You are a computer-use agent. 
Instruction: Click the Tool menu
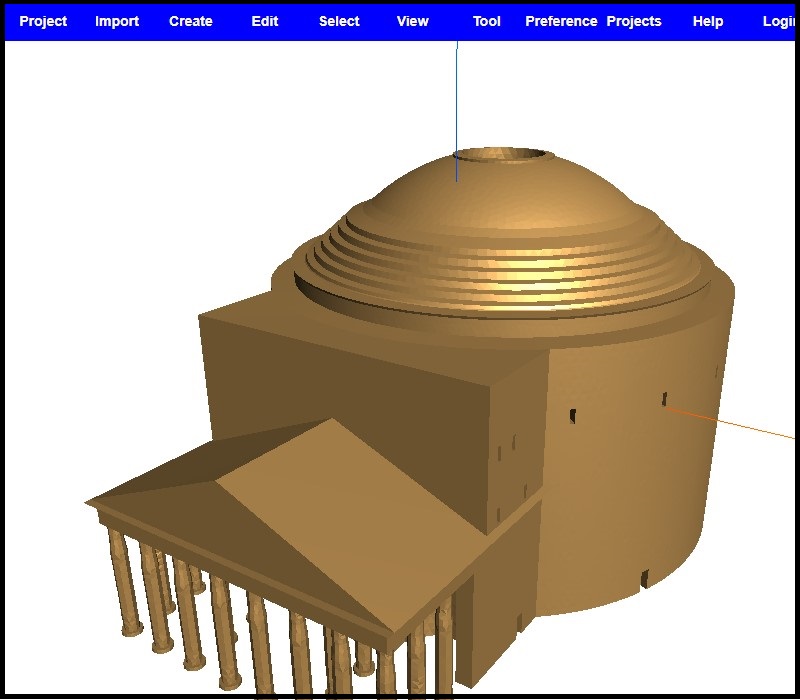(x=486, y=21)
